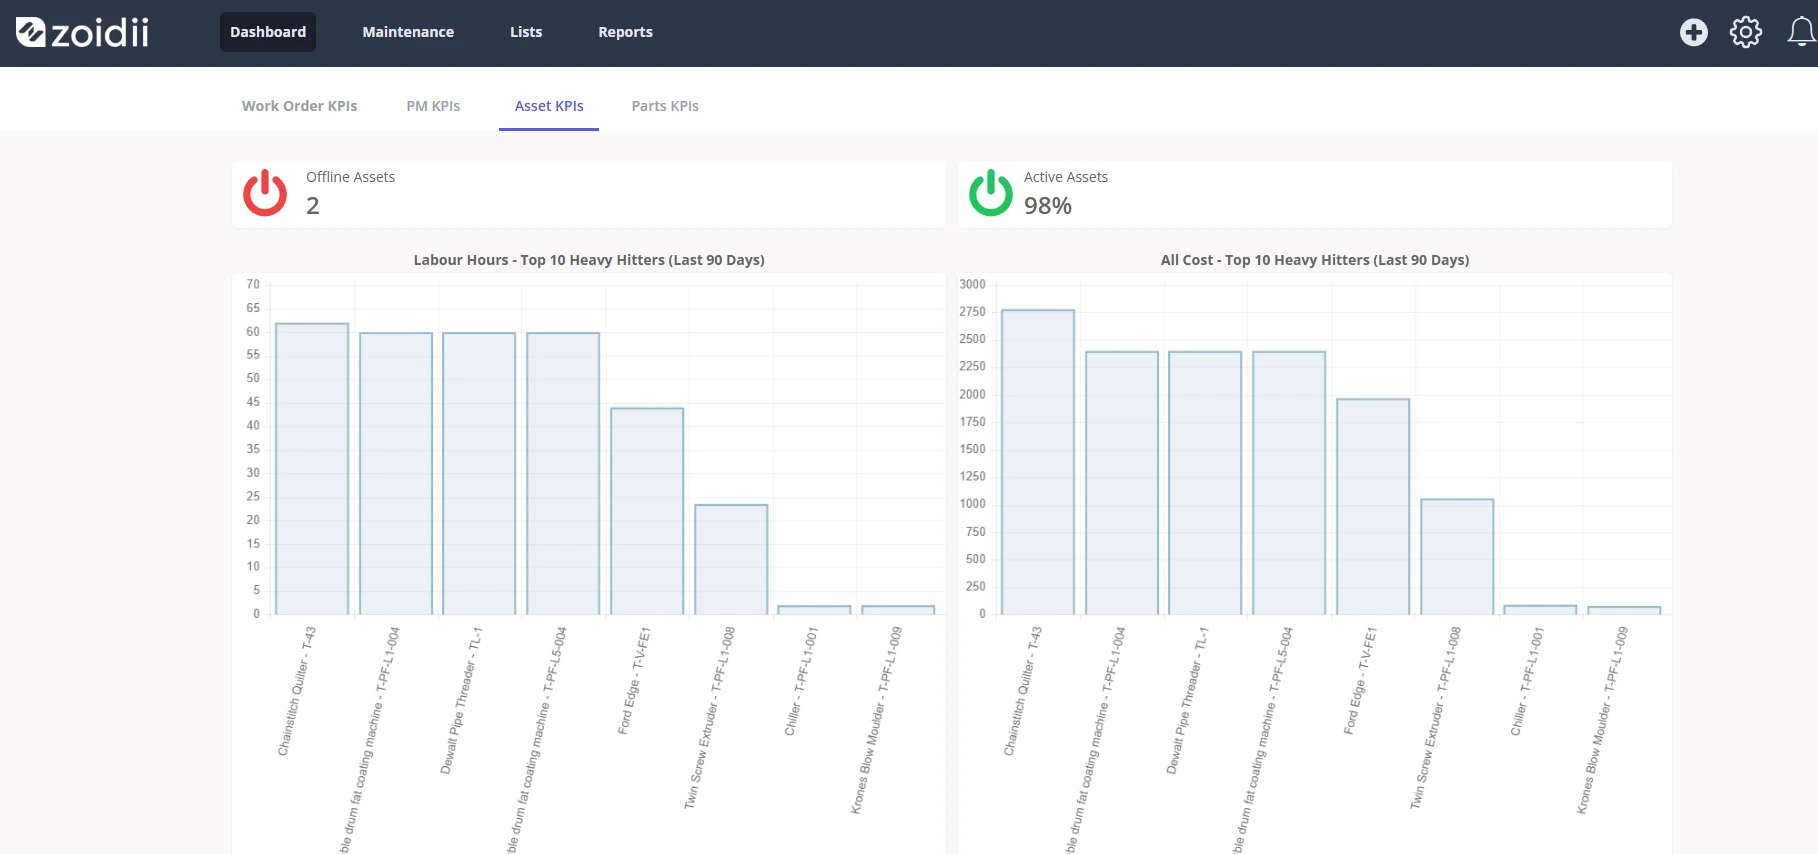Click the Chainstitch Quilter bar in Labour Hours chart
Screen dimensions: 1818x854
312,469
